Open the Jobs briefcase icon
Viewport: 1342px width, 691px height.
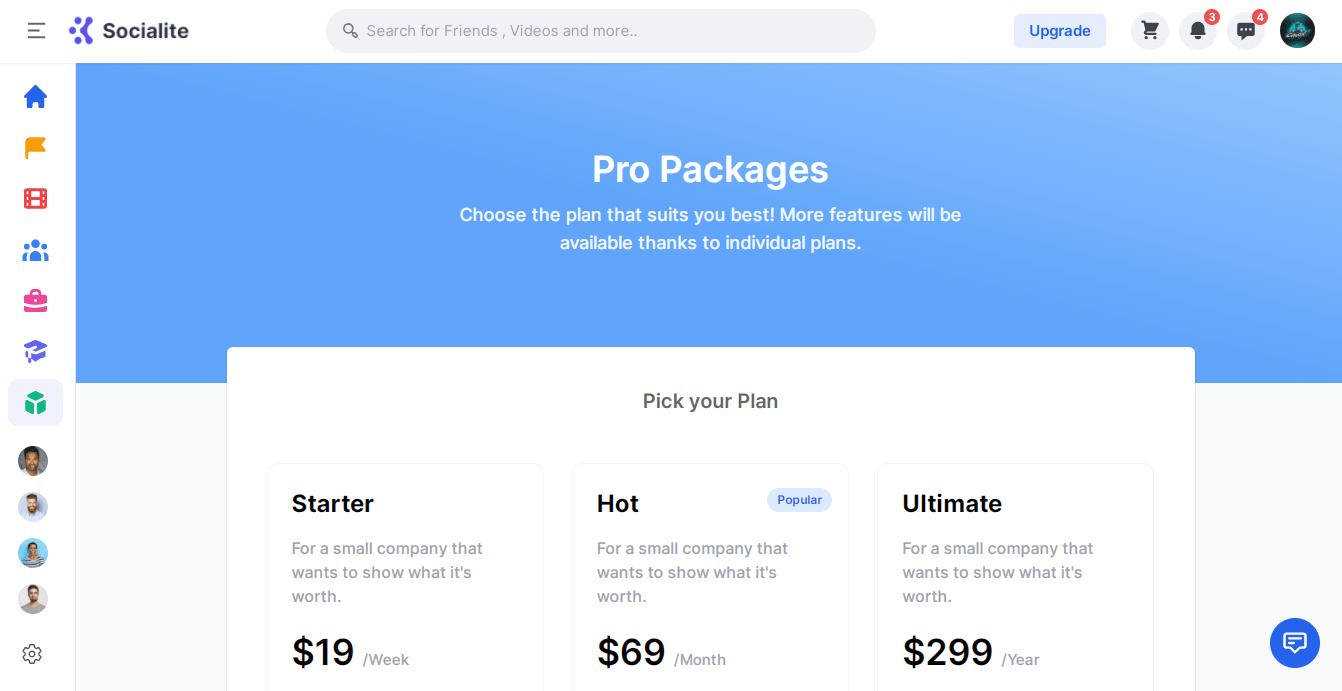click(35, 301)
